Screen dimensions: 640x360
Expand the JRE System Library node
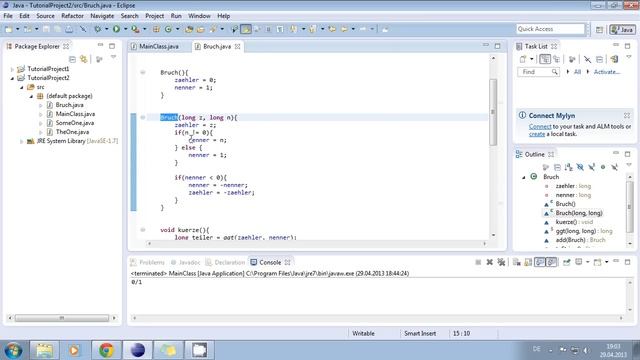(x=22, y=141)
